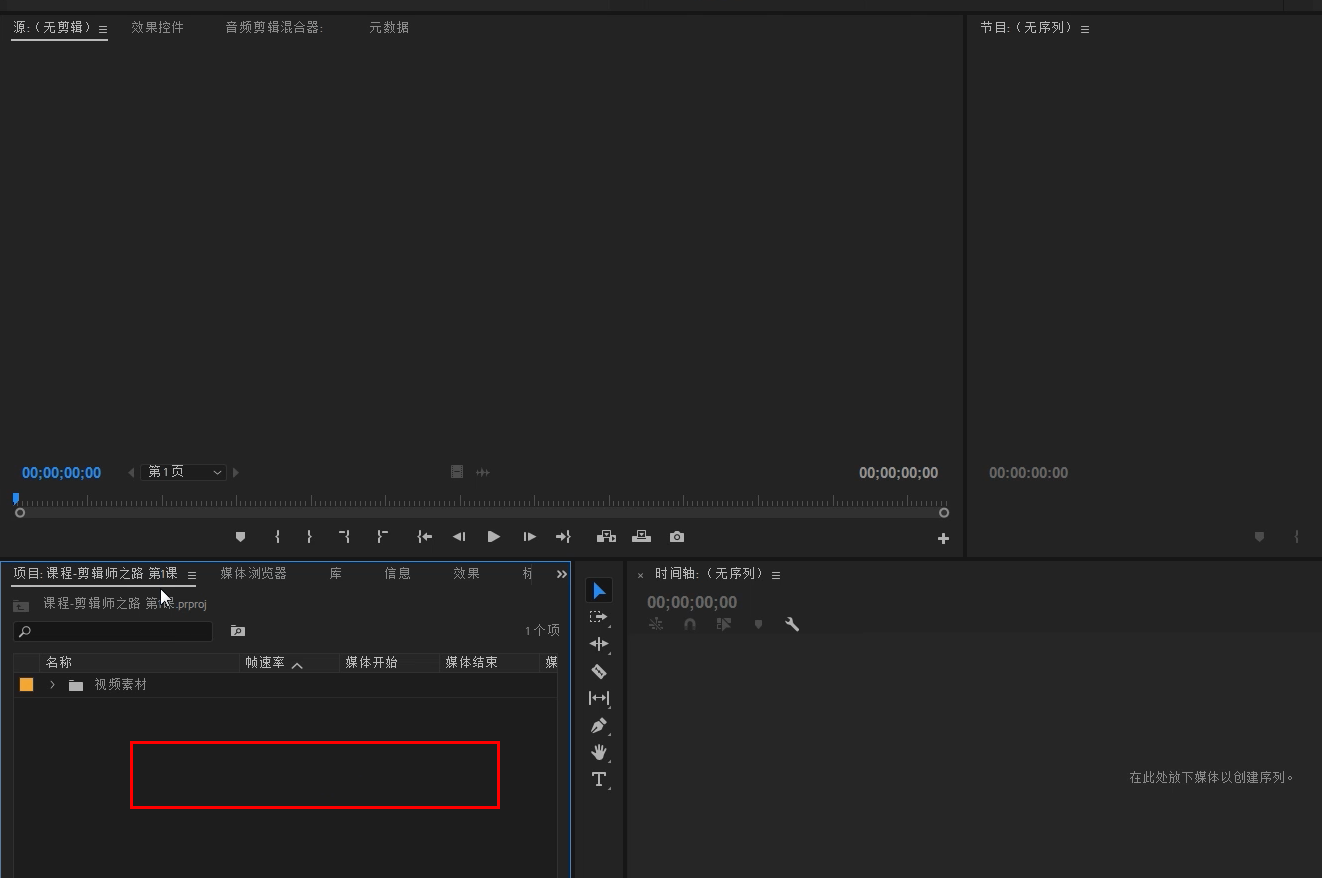
Task: Switch to the 库 tab
Action: click(336, 573)
